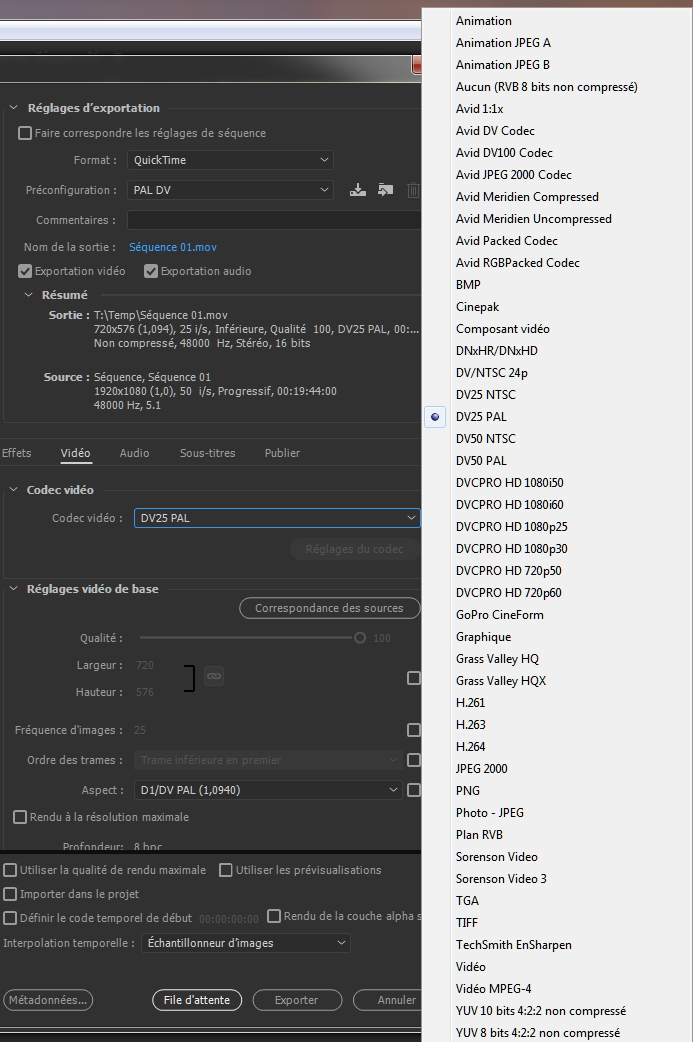Open the Aspect D1/DV PAL dropdown
The width and height of the screenshot is (693, 1042).
coord(267,790)
